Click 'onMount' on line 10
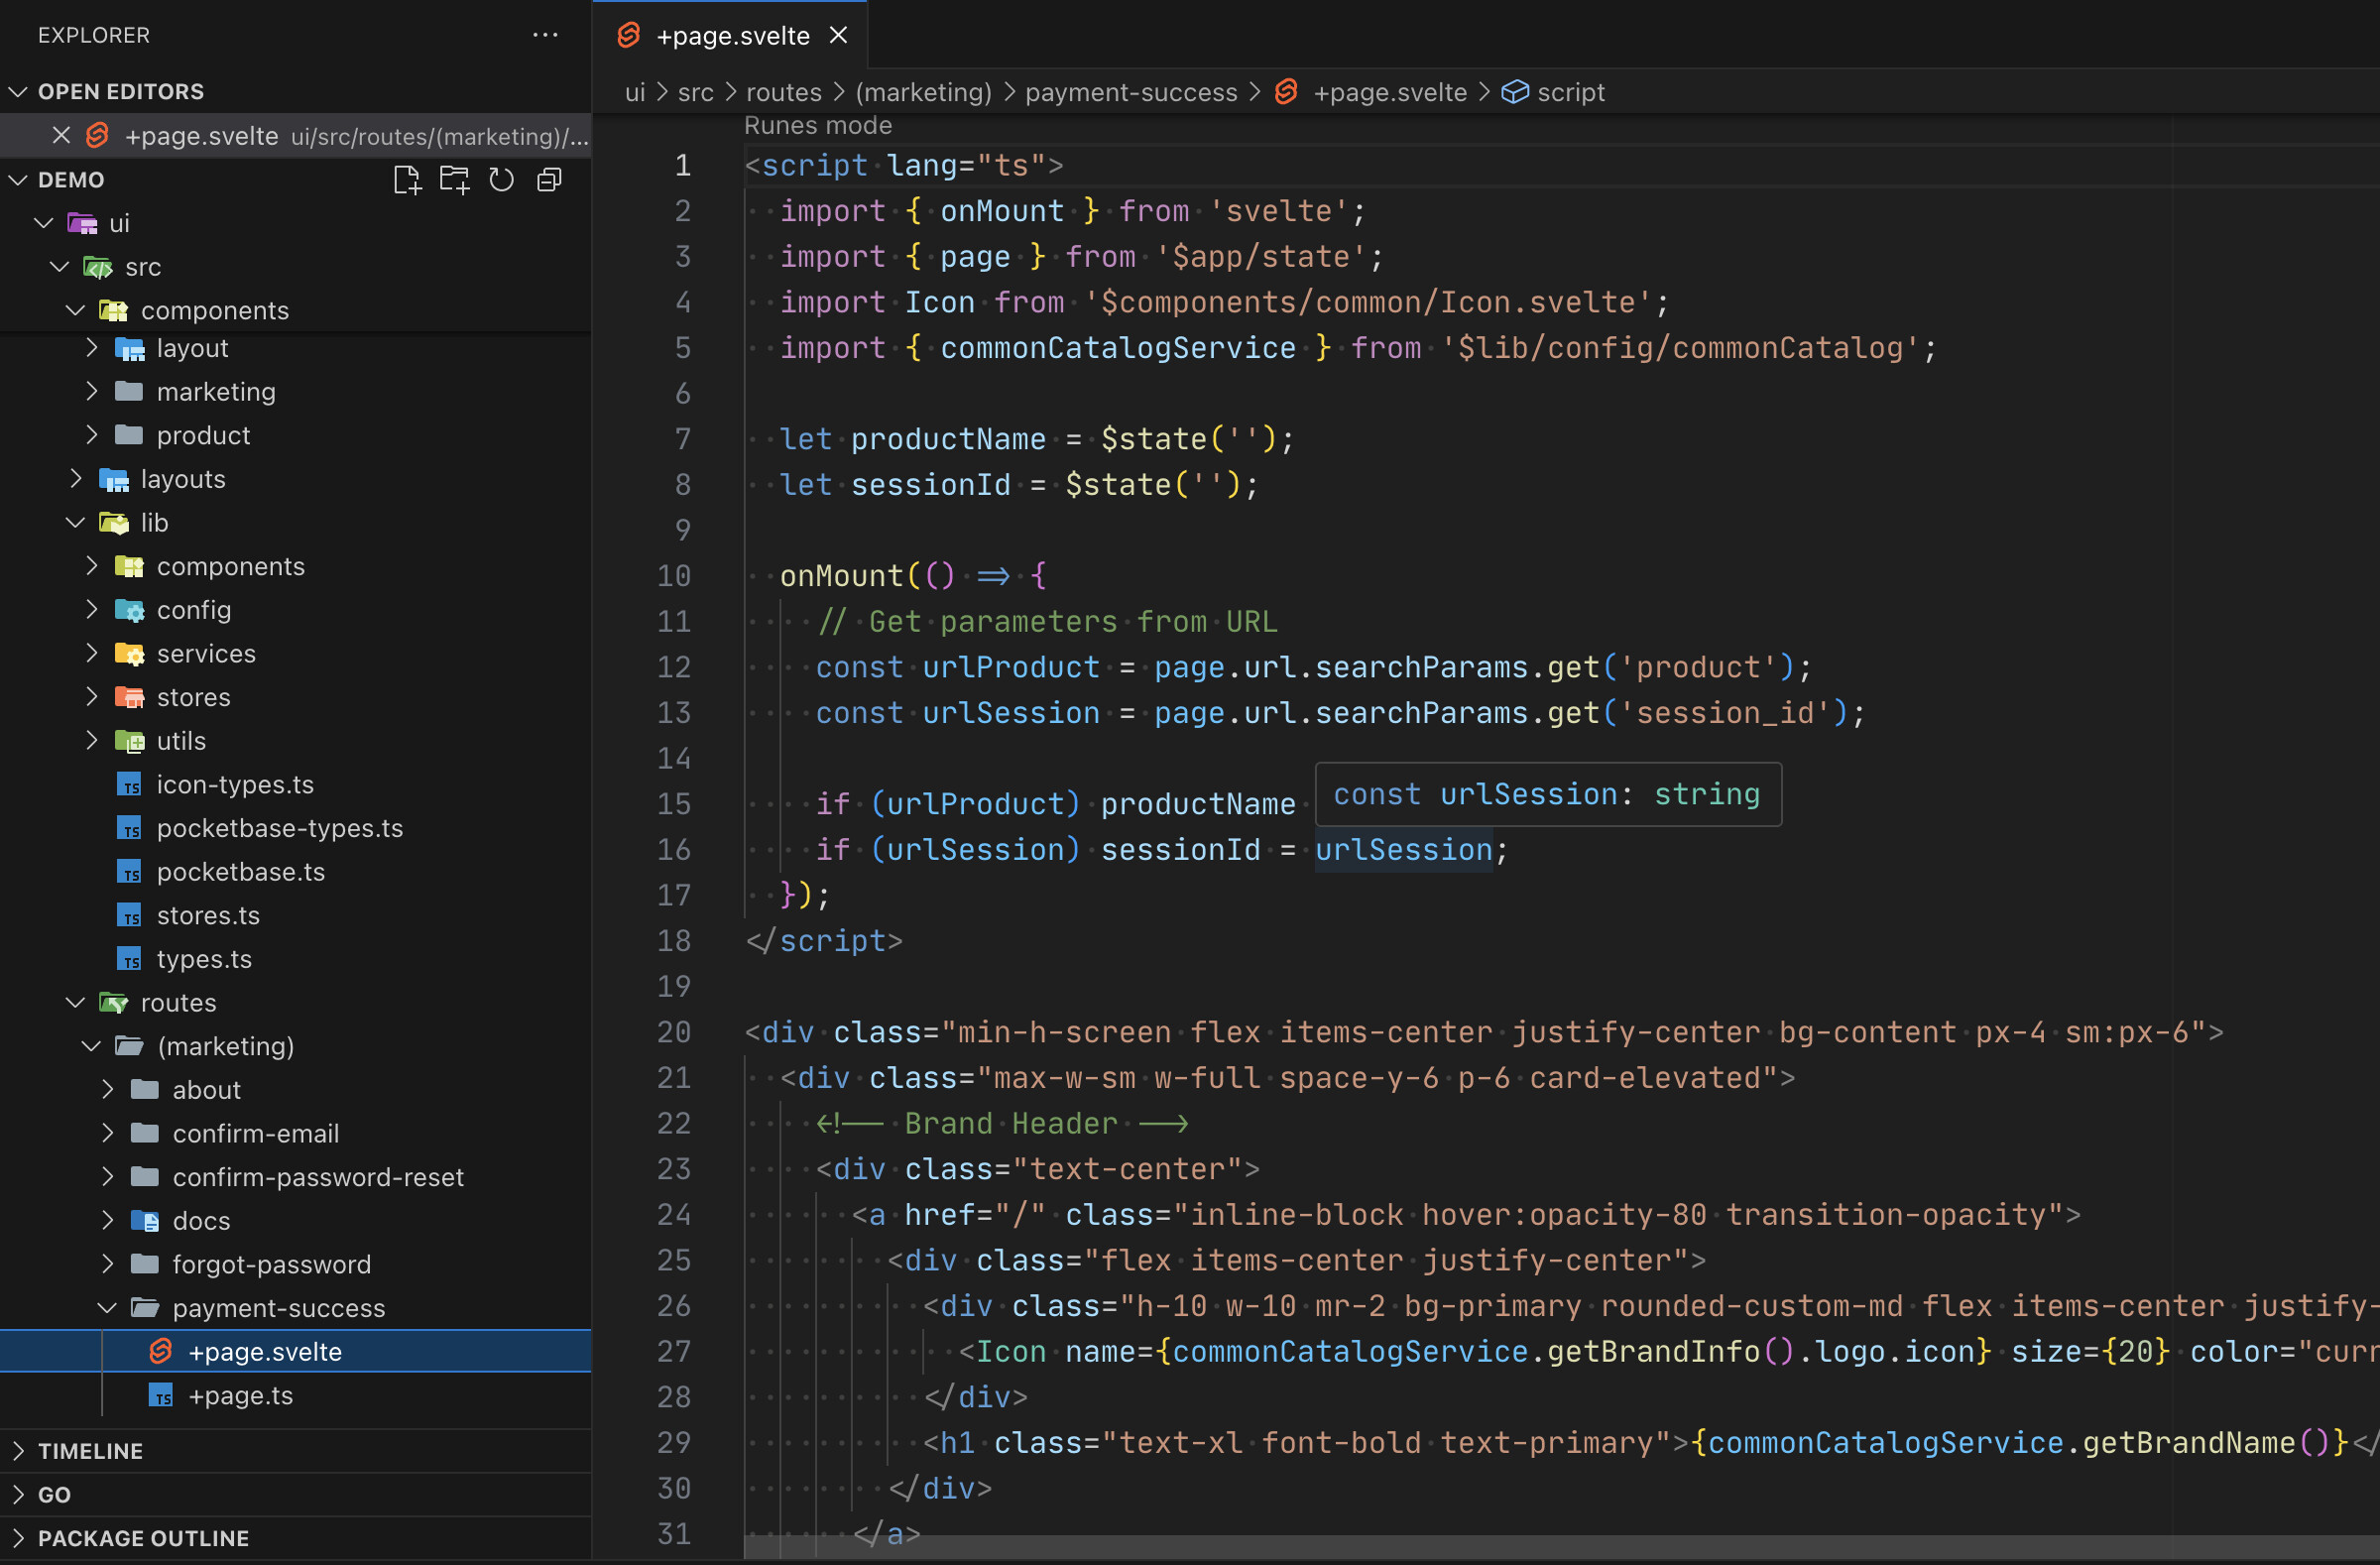Viewport: 2380px width, 1565px height. pos(841,576)
